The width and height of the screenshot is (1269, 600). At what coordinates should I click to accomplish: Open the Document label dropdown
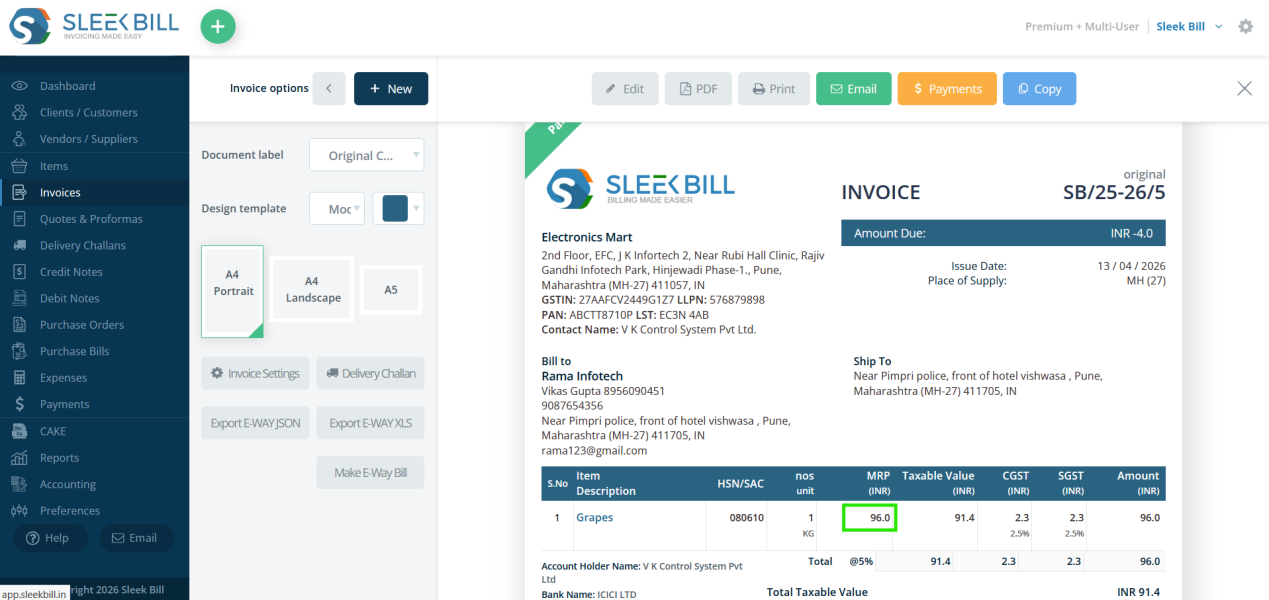point(367,155)
